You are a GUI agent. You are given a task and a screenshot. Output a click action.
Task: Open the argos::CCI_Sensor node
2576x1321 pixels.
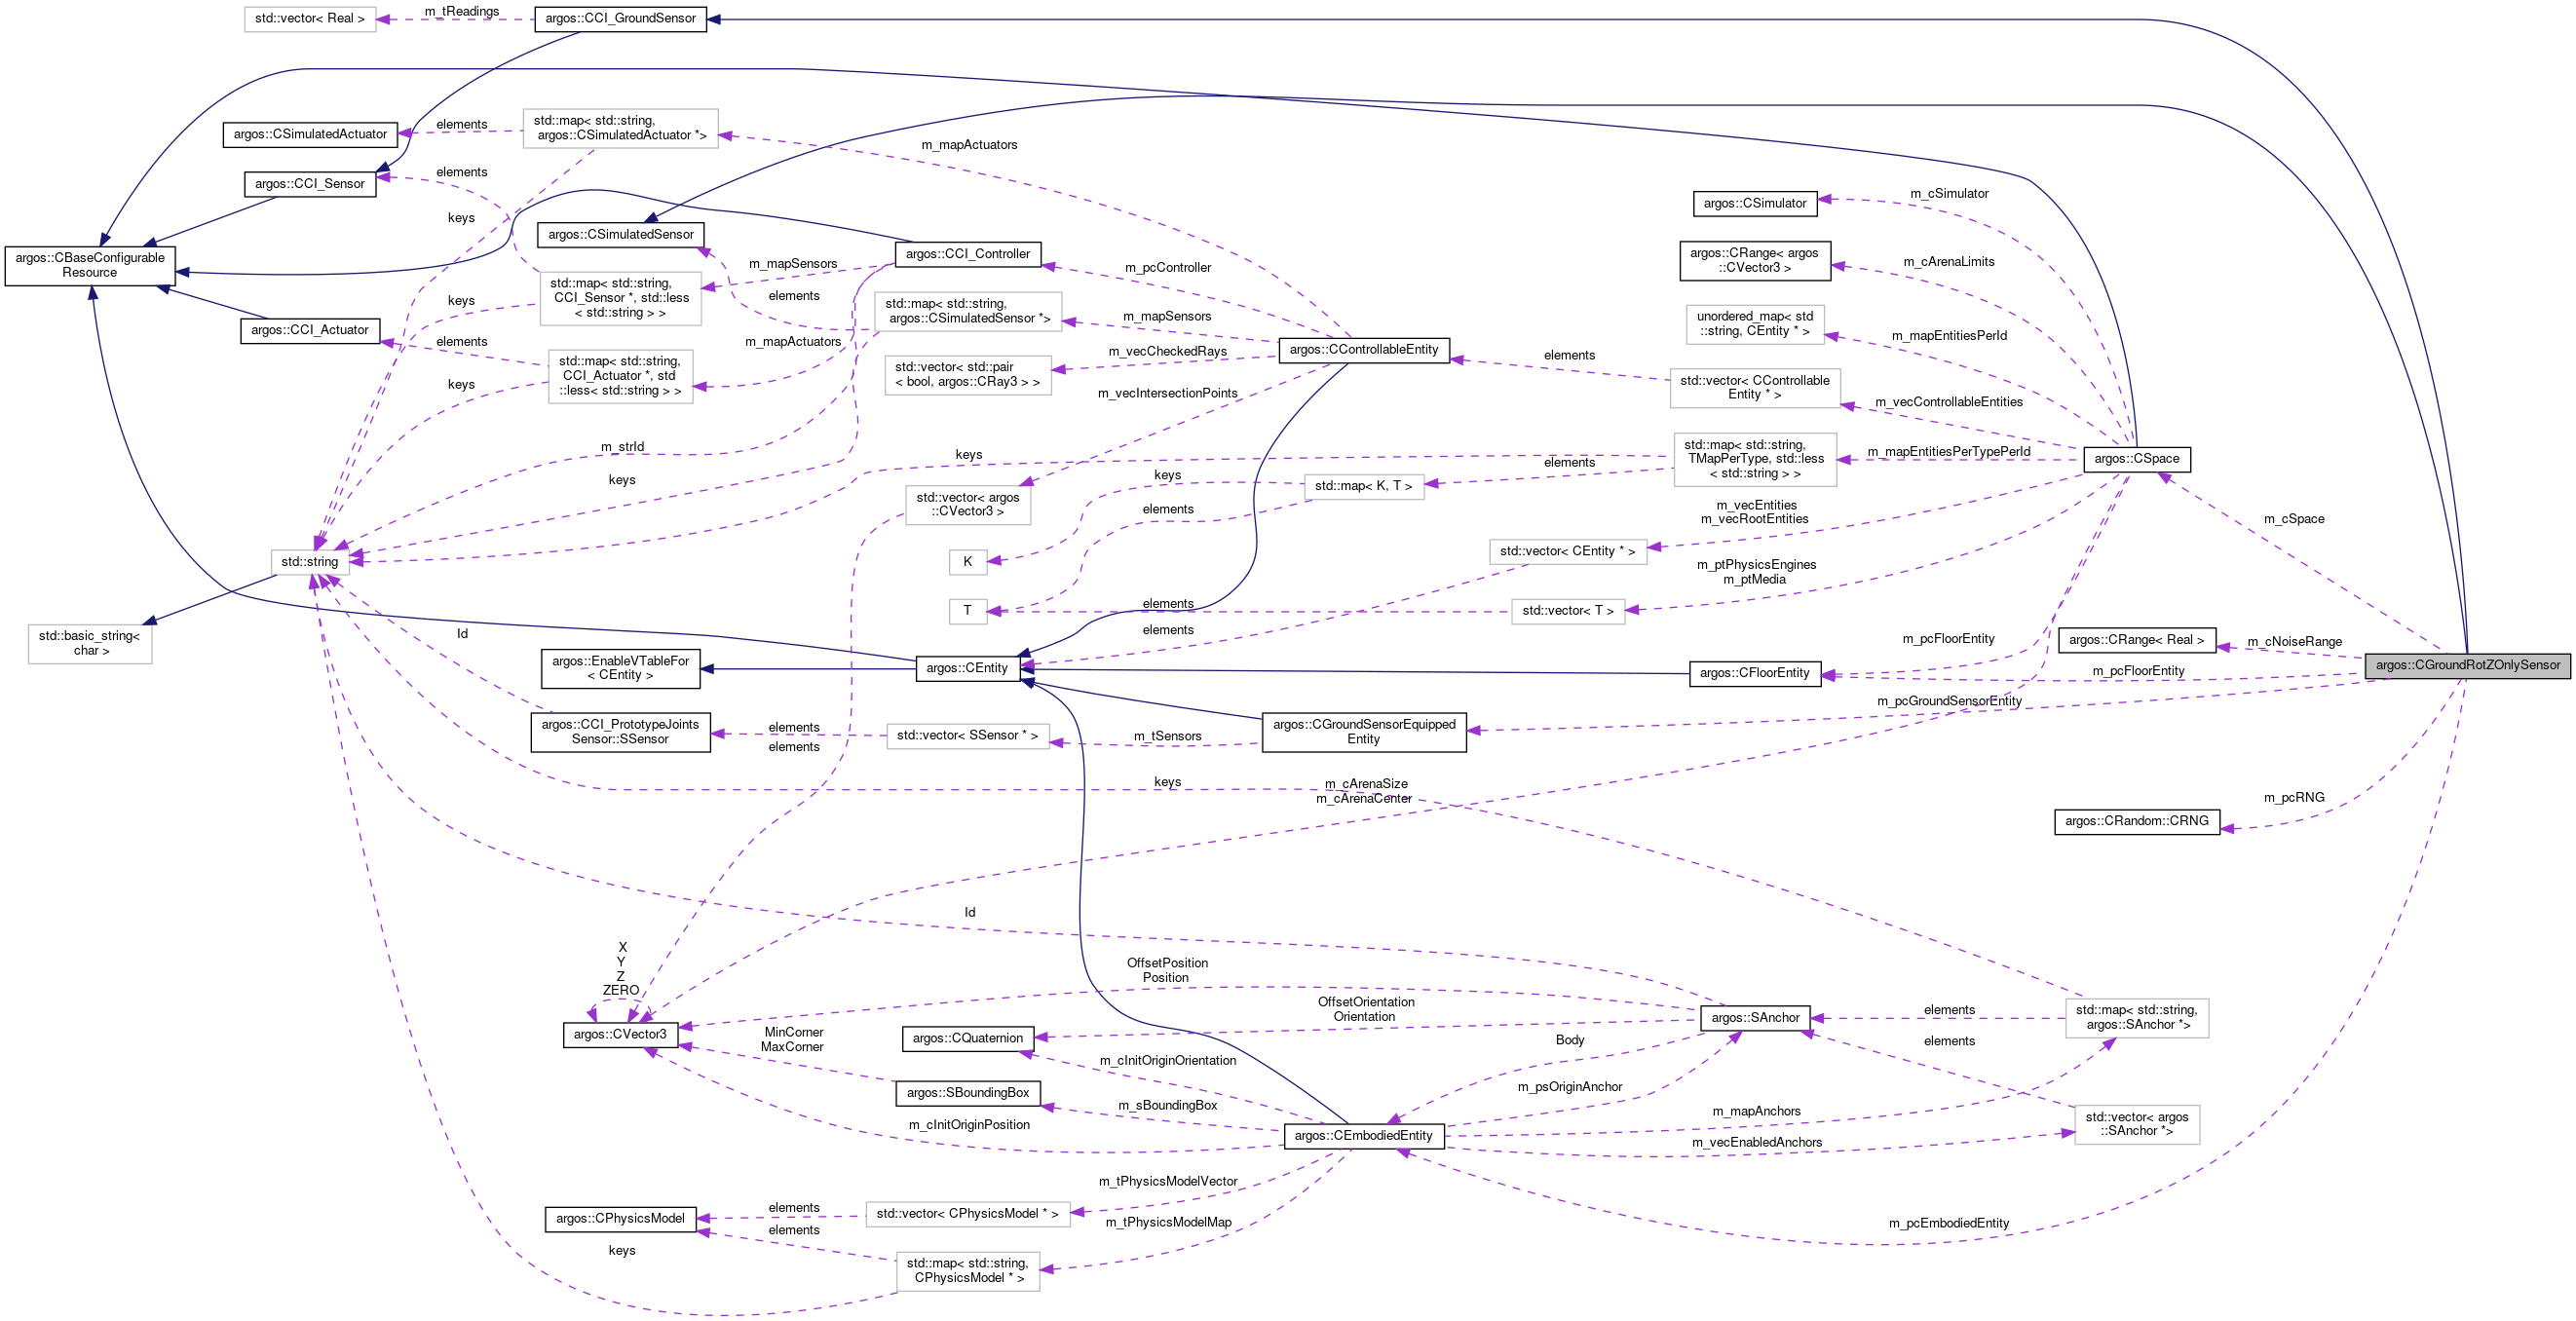[310, 184]
